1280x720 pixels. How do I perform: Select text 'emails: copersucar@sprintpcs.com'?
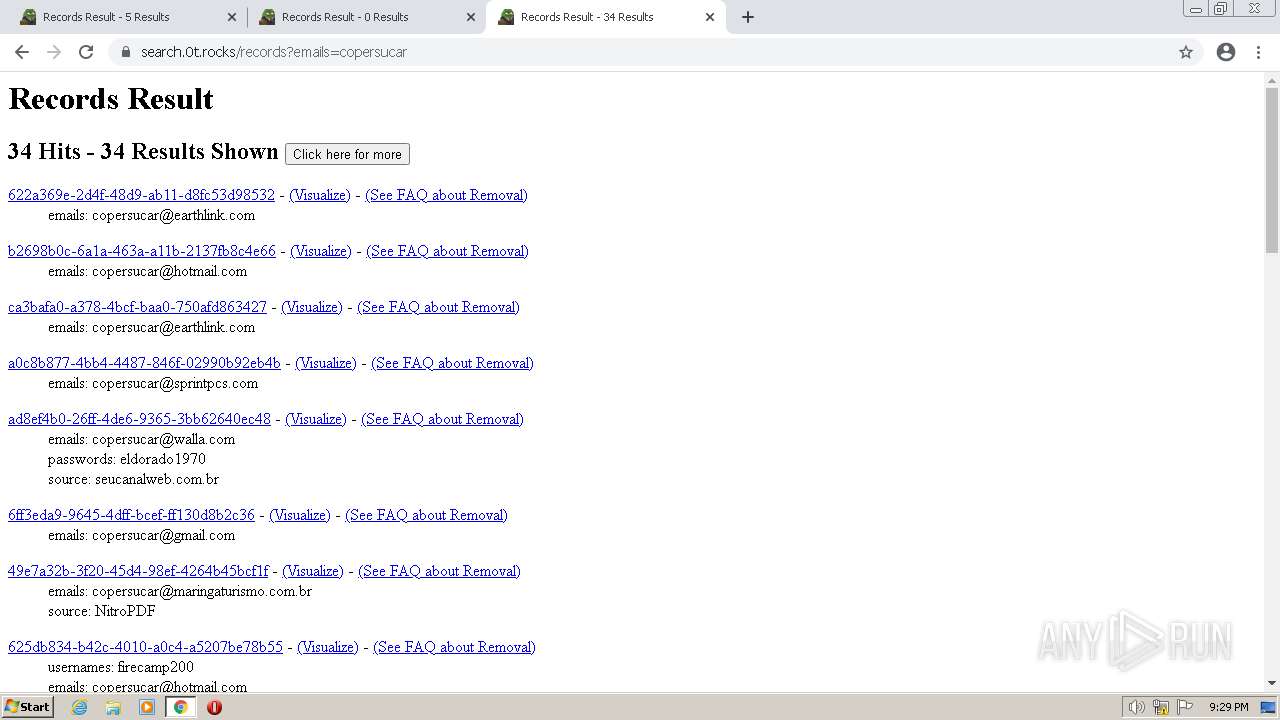point(153,383)
